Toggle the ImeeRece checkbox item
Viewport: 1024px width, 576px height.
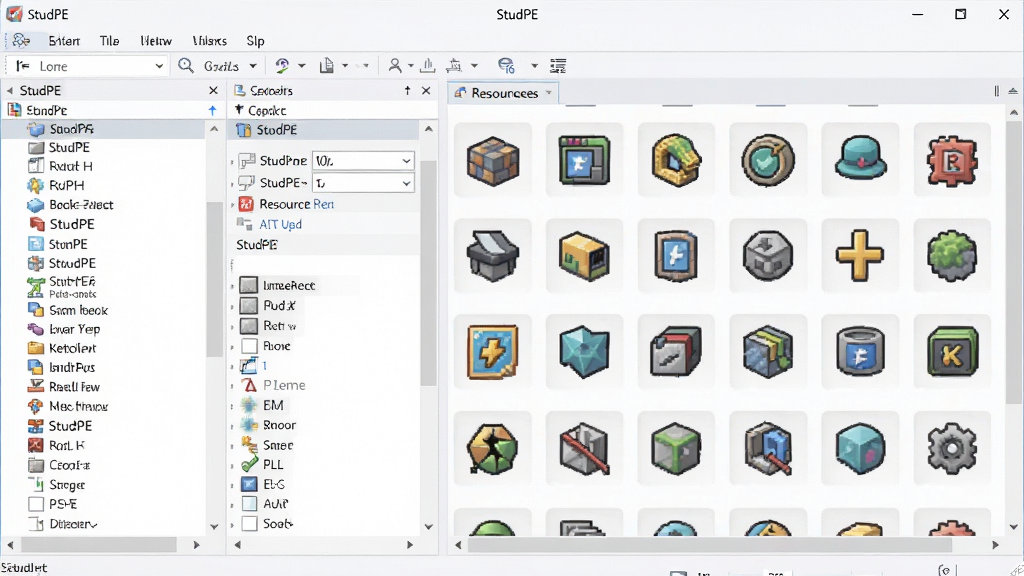(248, 285)
